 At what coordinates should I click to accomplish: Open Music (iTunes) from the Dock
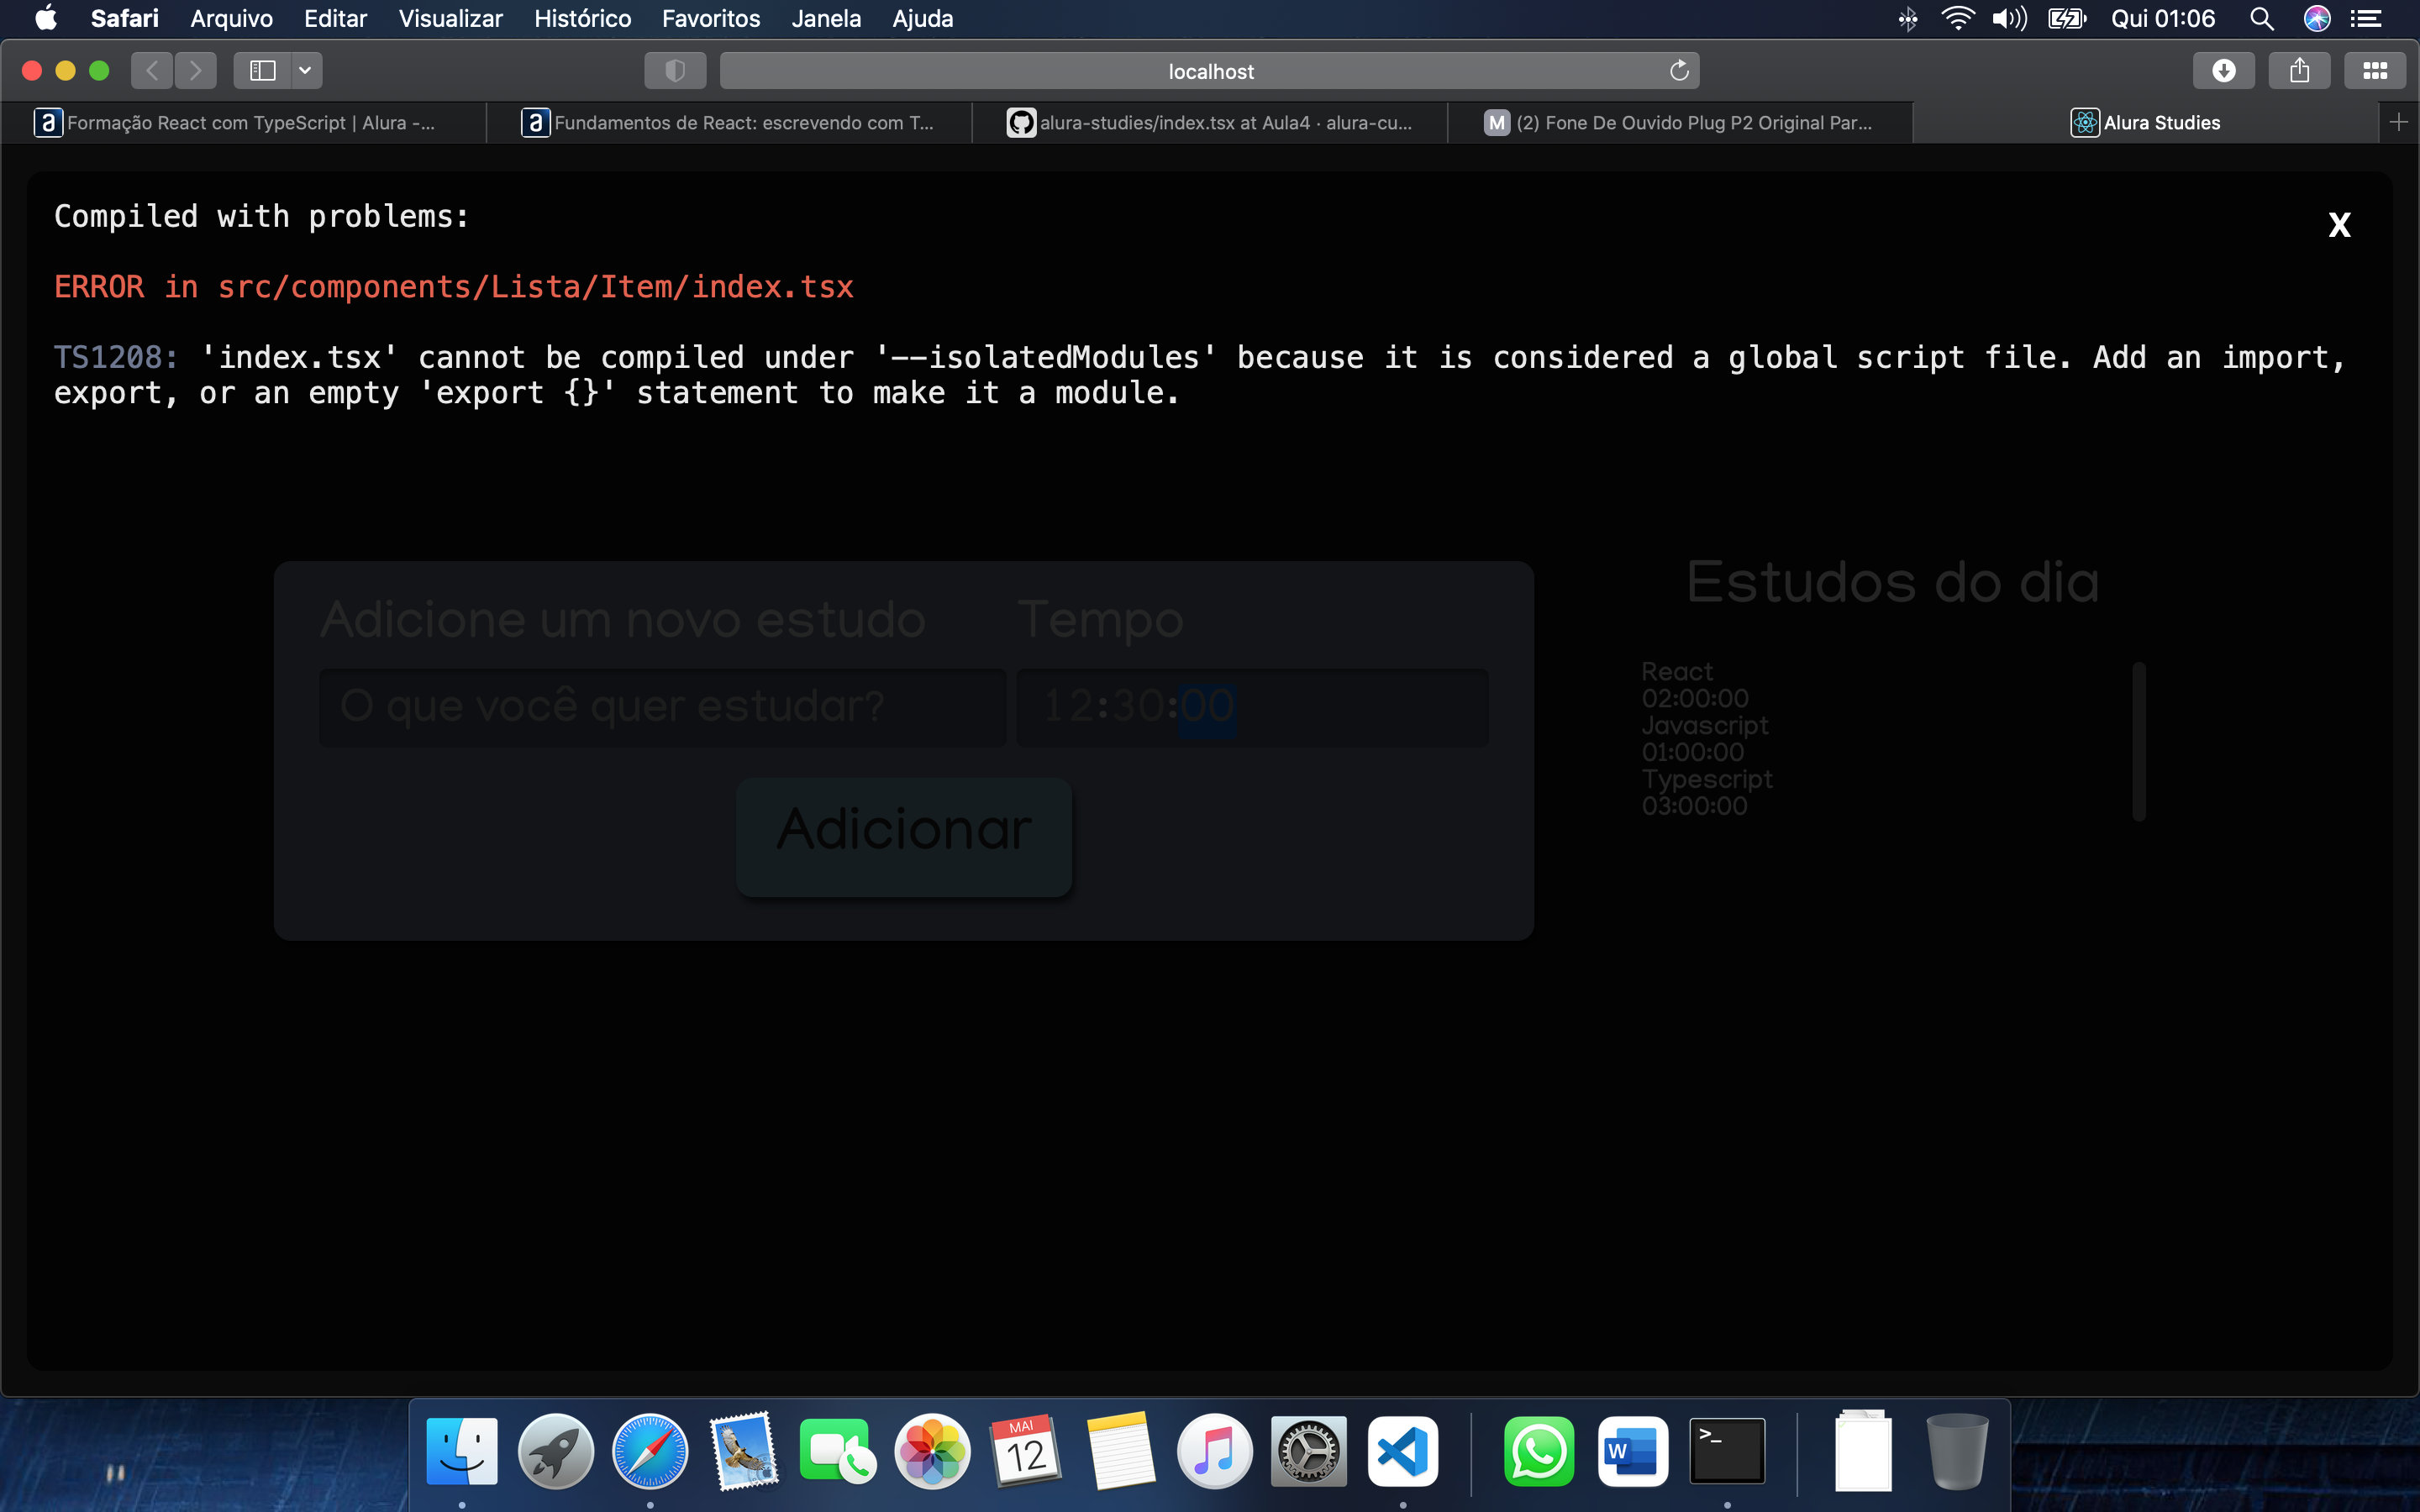pos(1214,1451)
